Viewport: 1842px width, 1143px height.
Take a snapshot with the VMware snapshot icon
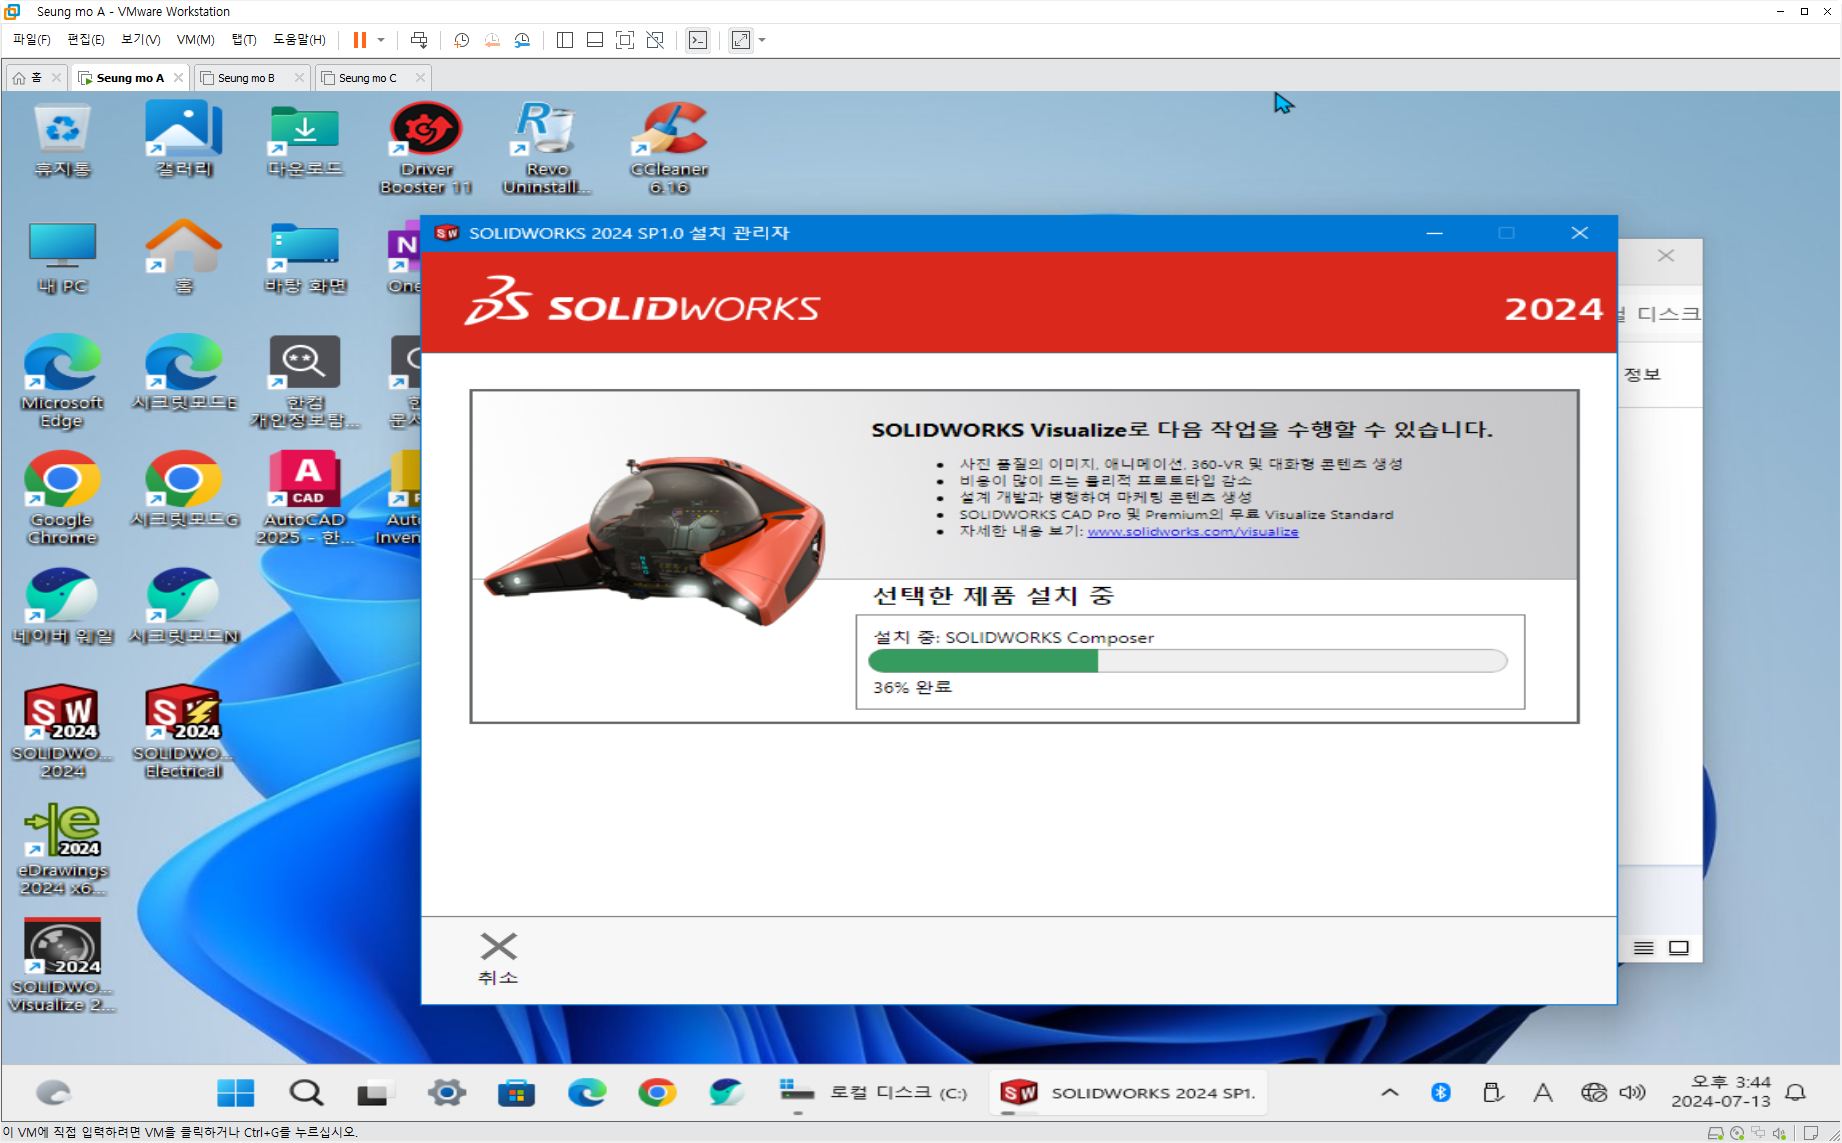pos(461,40)
